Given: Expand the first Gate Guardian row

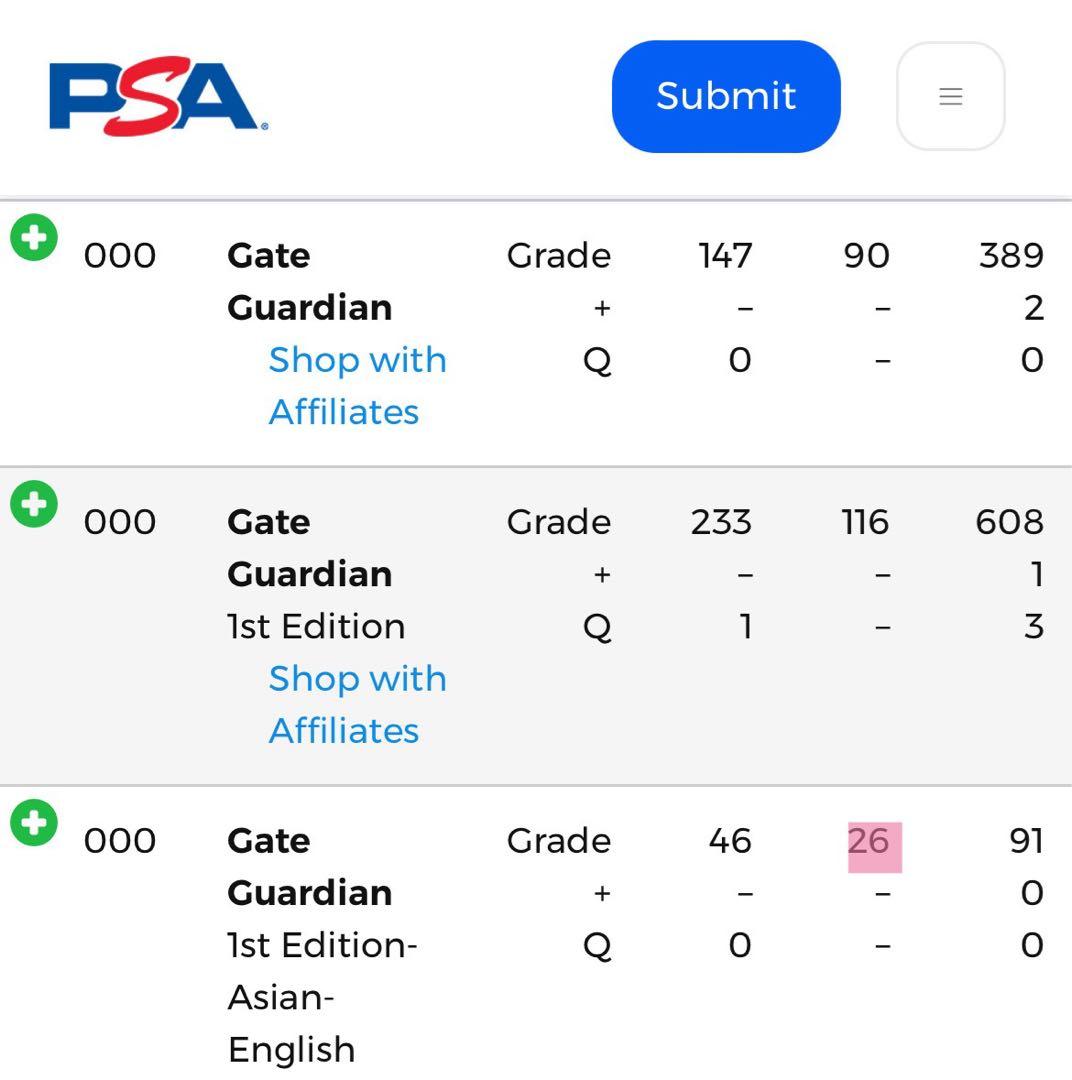Looking at the screenshot, I should [34, 238].
